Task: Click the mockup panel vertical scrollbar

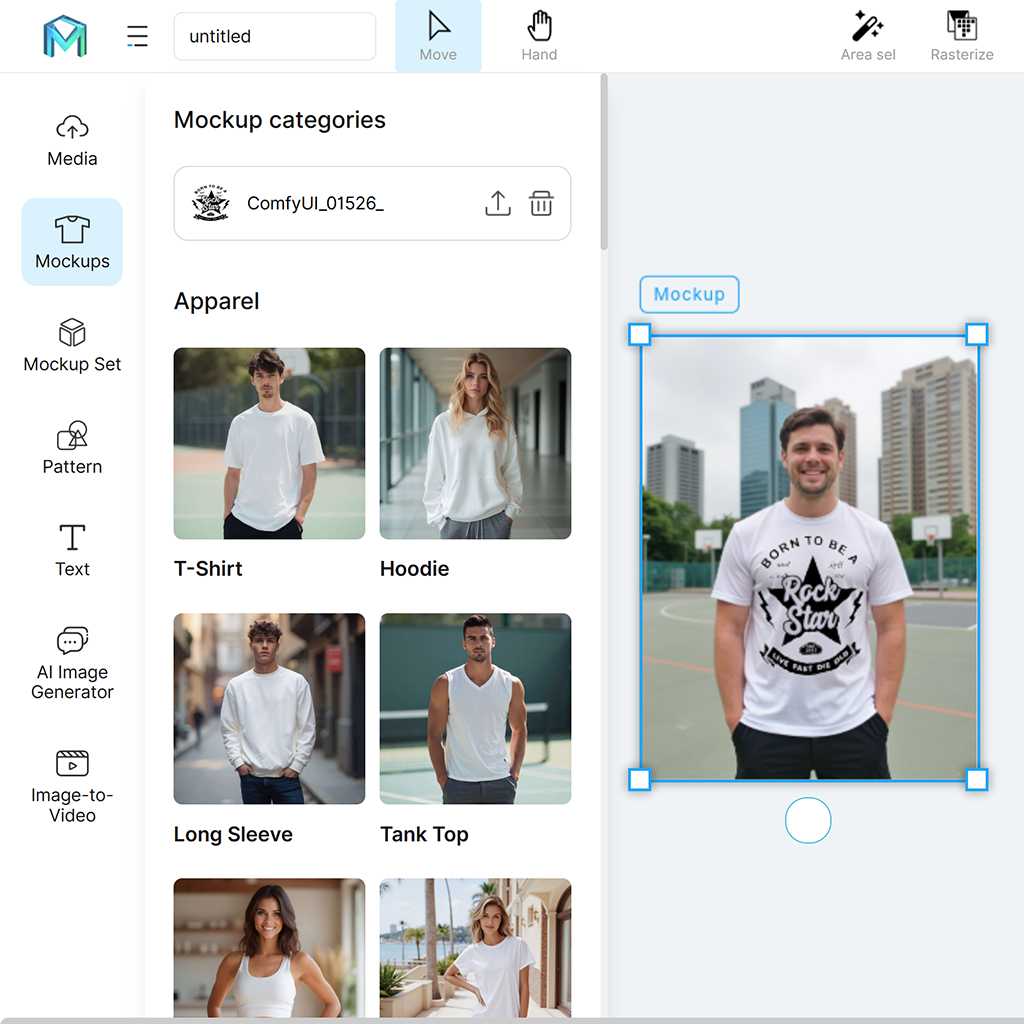Action: pyautogui.click(x=604, y=161)
